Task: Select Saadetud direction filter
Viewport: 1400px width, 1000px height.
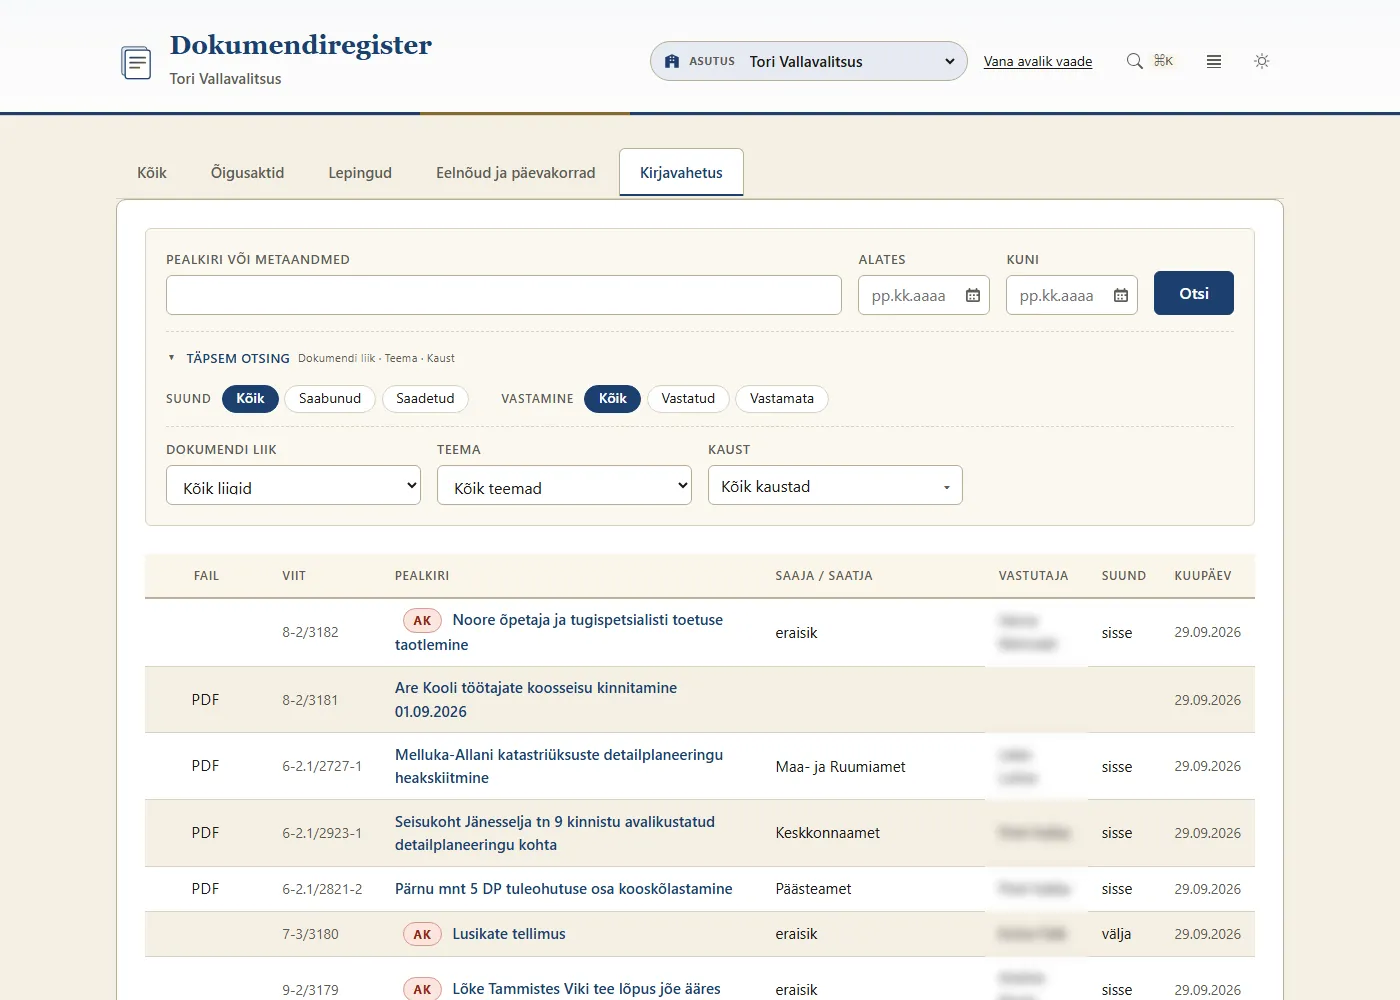Action: point(425,398)
